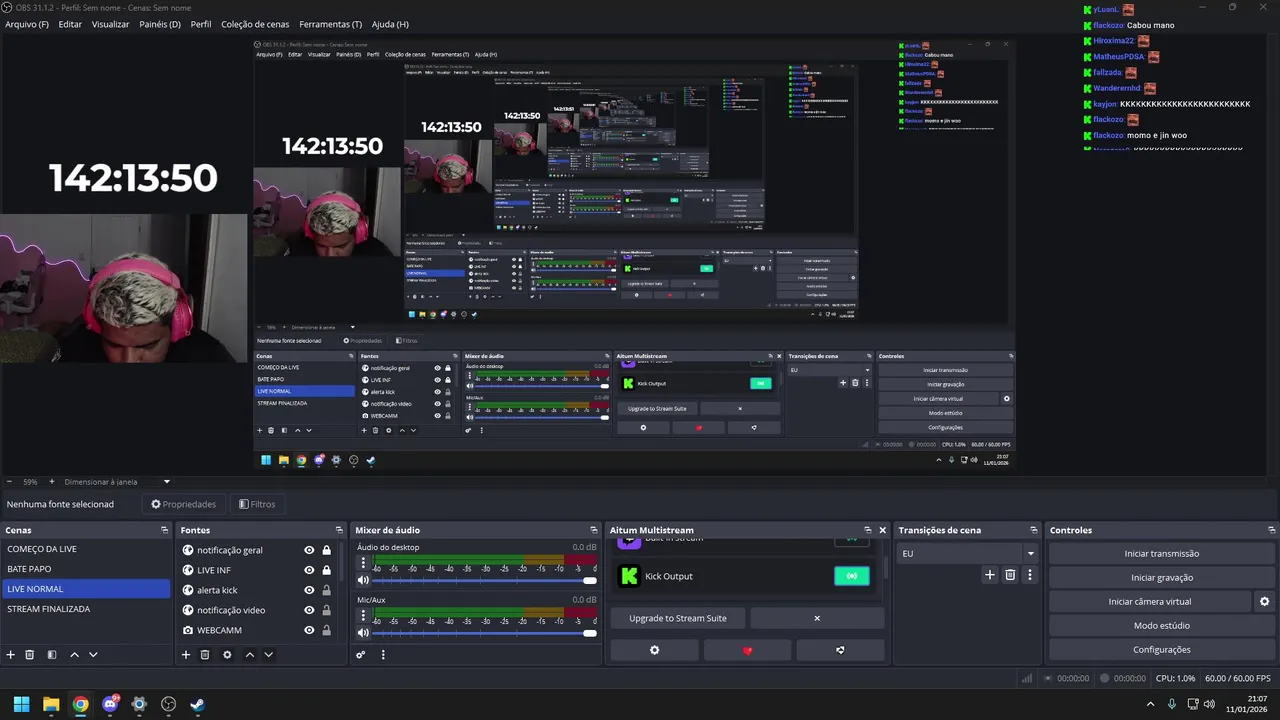Open the Painéis (D) menu
The width and height of the screenshot is (1280, 720).
pyautogui.click(x=160, y=24)
